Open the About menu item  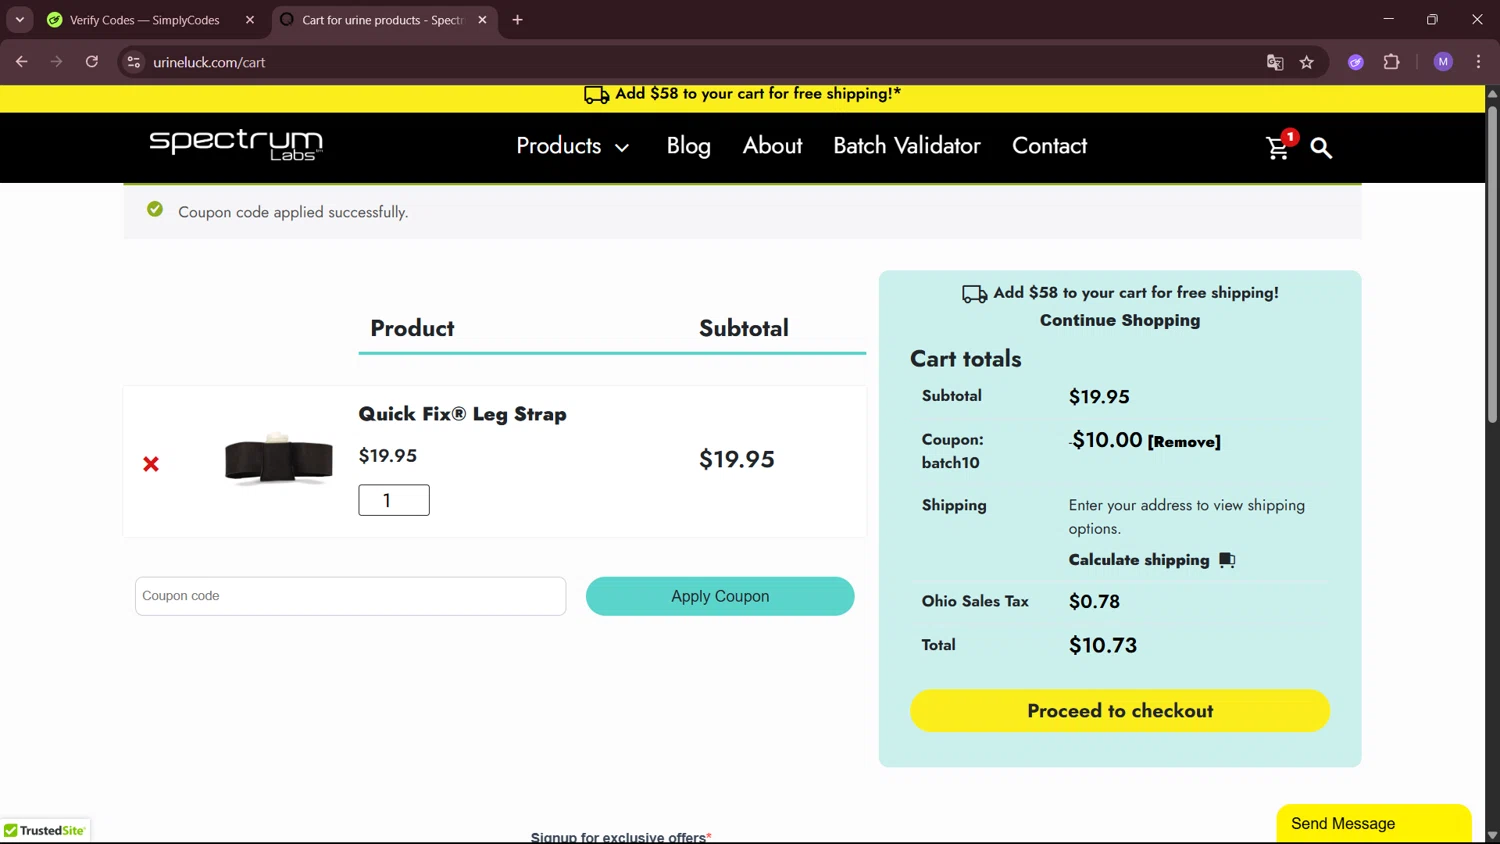pos(772,146)
